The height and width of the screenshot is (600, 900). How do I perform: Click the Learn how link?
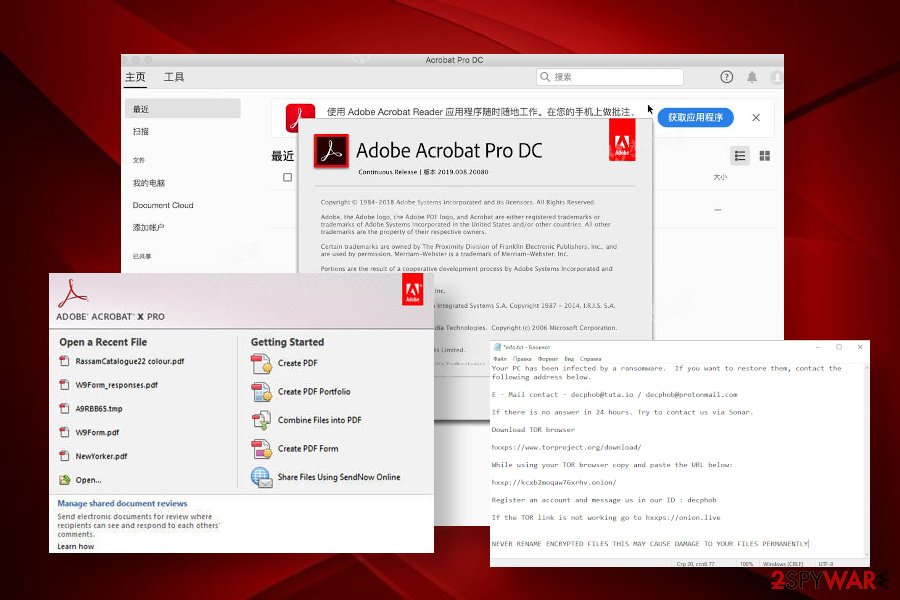(76, 546)
